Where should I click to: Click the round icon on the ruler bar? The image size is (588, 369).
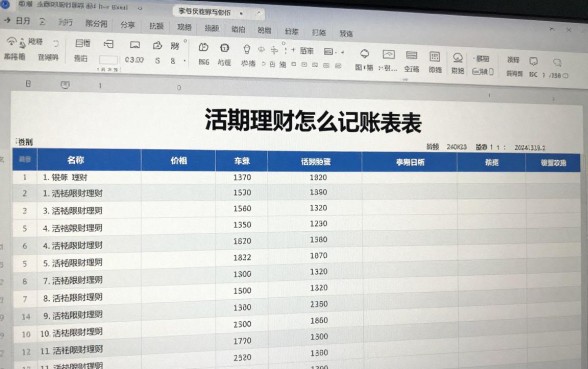click(65, 85)
